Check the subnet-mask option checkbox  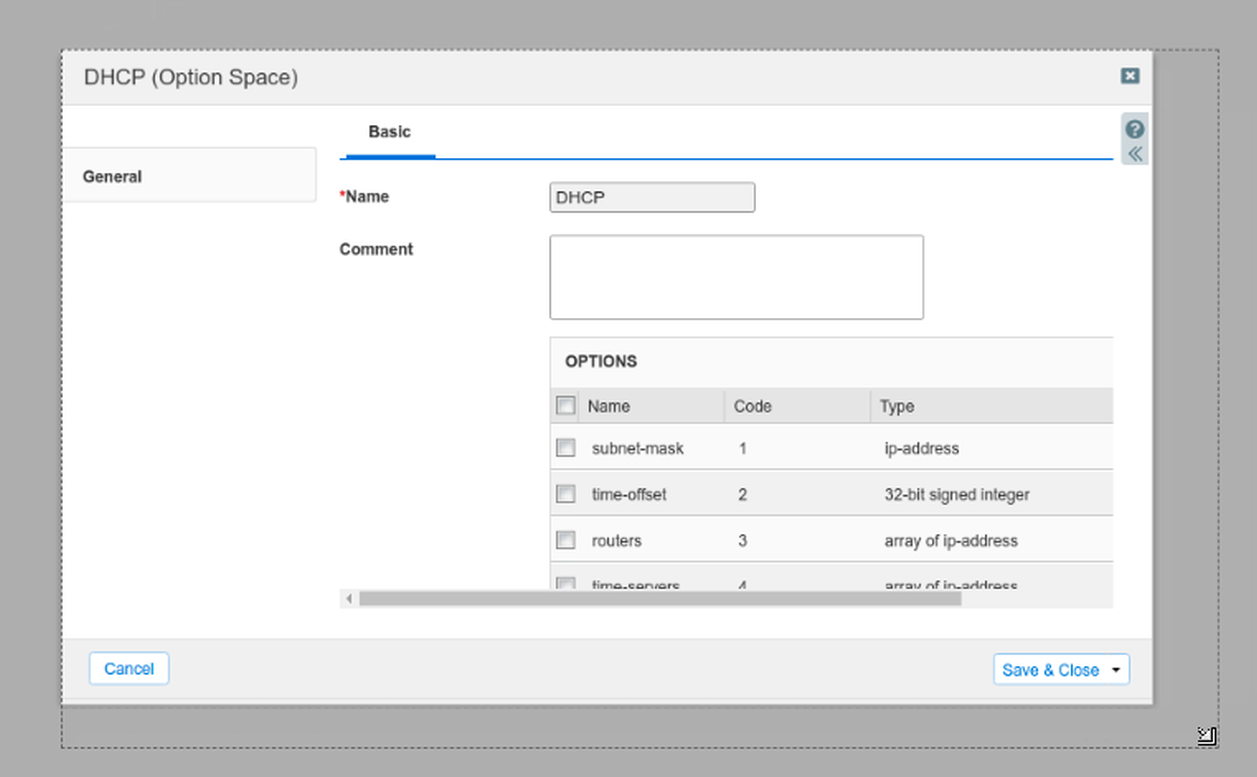pos(566,448)
